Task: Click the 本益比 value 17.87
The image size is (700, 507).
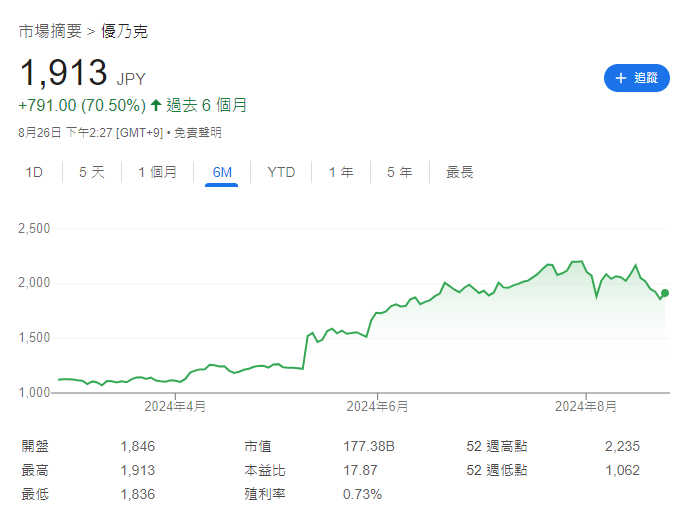Action: [360, 470]
